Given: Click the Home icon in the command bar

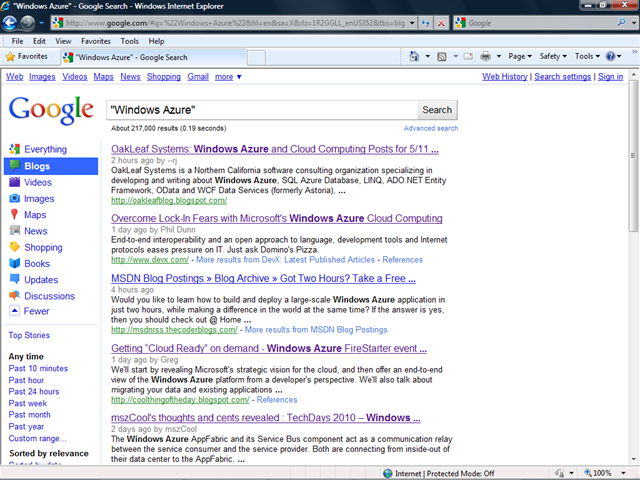Looking at the screenshot, I should (x=414, y=56).
